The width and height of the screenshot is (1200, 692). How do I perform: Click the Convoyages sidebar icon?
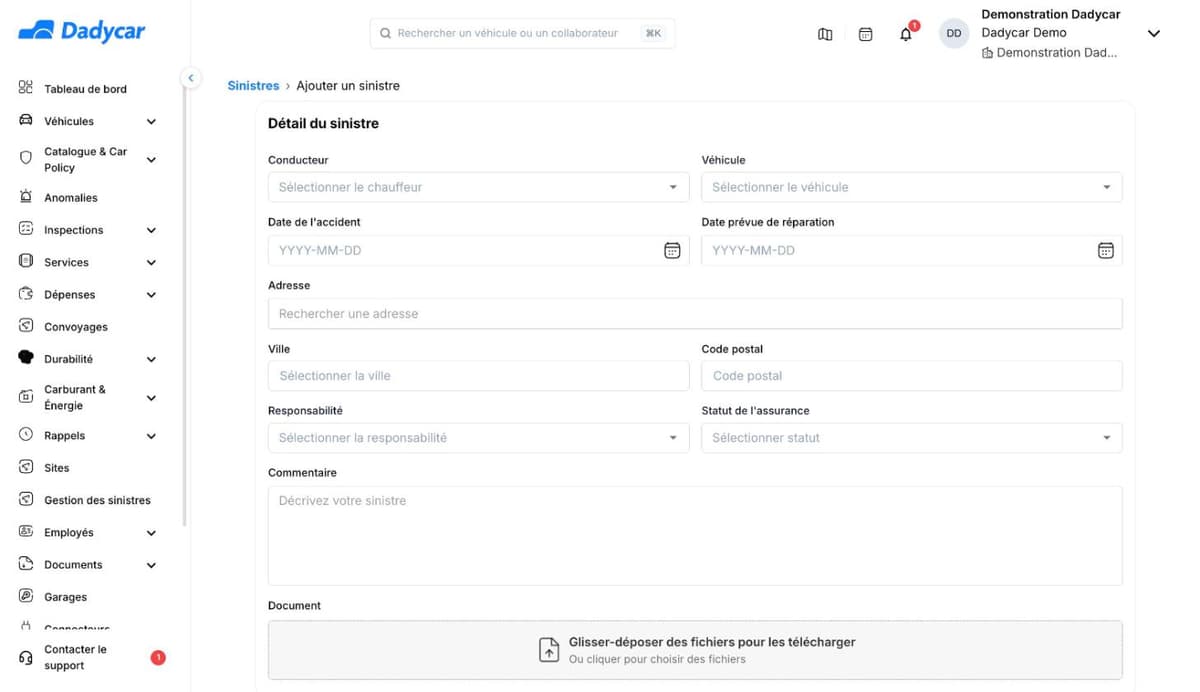[26, 326]
